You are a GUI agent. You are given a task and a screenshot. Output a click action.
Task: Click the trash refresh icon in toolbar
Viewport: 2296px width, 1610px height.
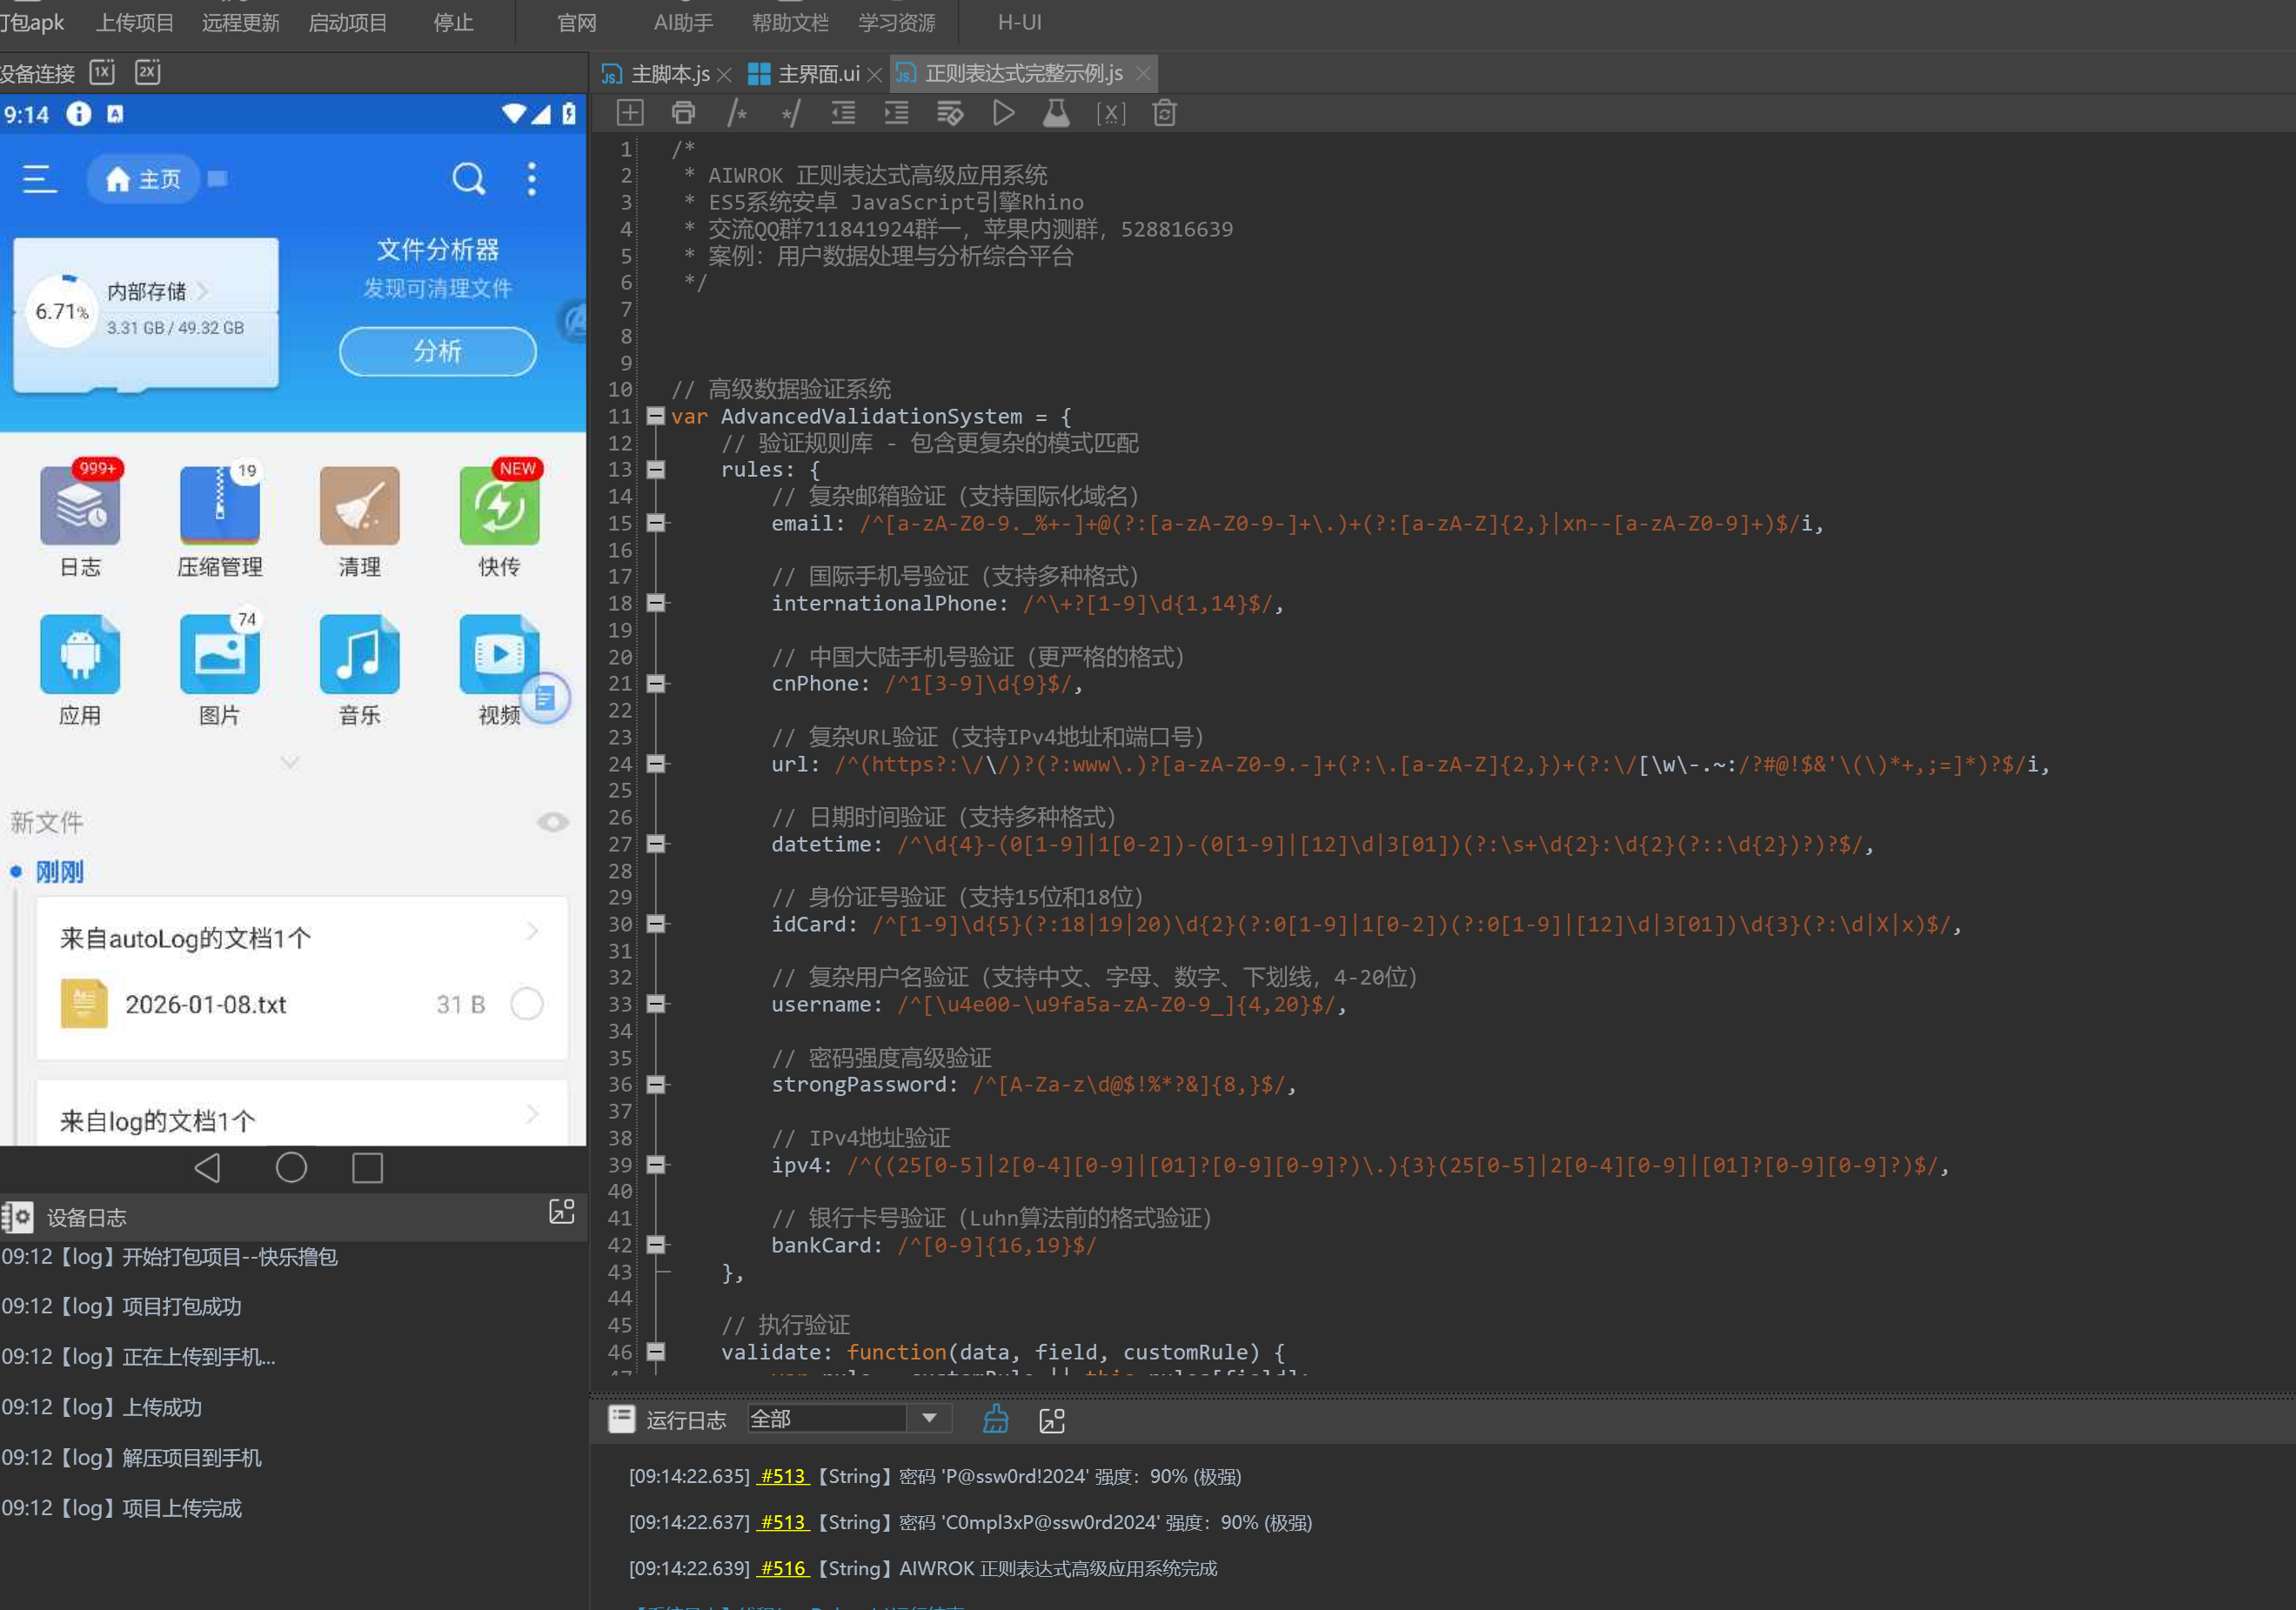(1164, 113)
